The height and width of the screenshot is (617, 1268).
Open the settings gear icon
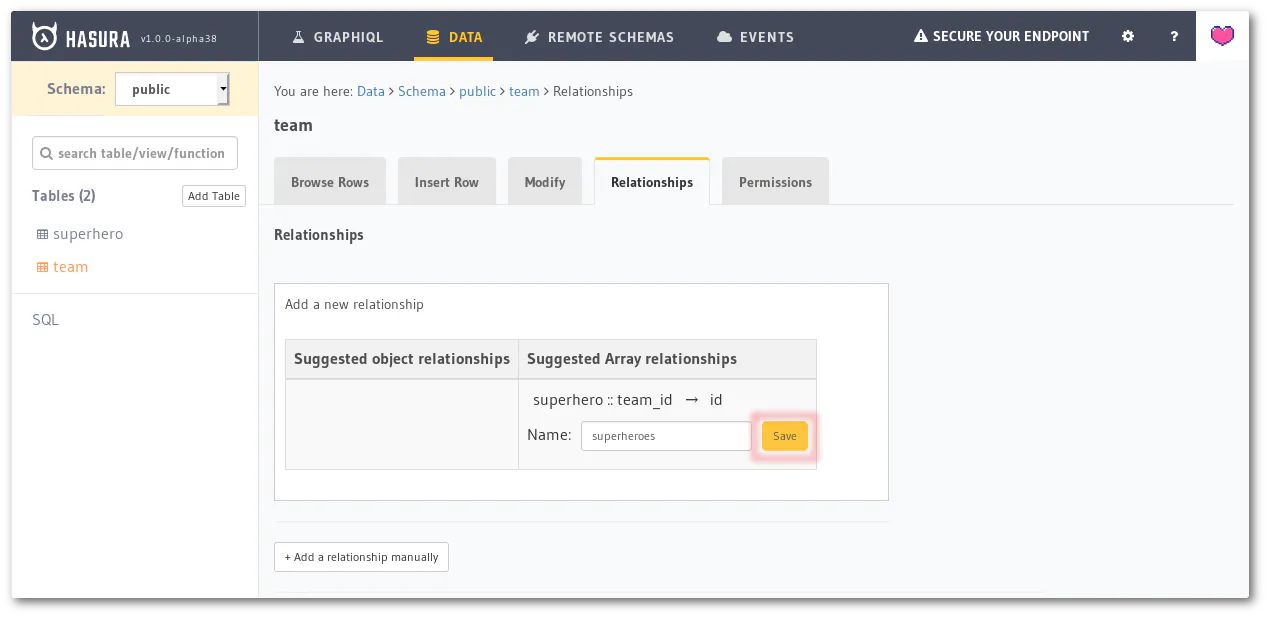[x=1128, y=36]
